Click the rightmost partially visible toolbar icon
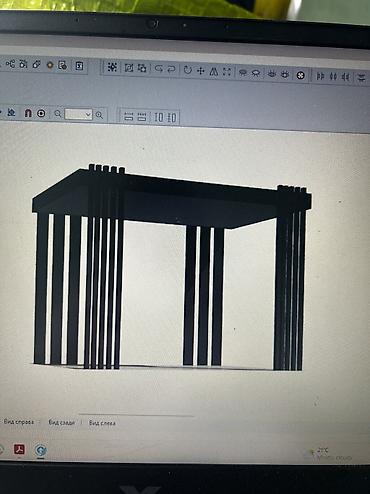 coord(362,78)
